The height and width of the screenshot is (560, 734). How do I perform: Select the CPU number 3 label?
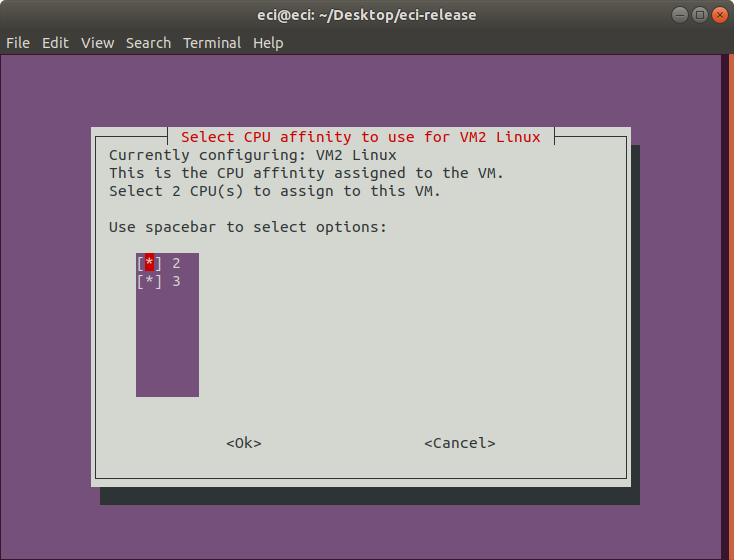coord(176,281)
